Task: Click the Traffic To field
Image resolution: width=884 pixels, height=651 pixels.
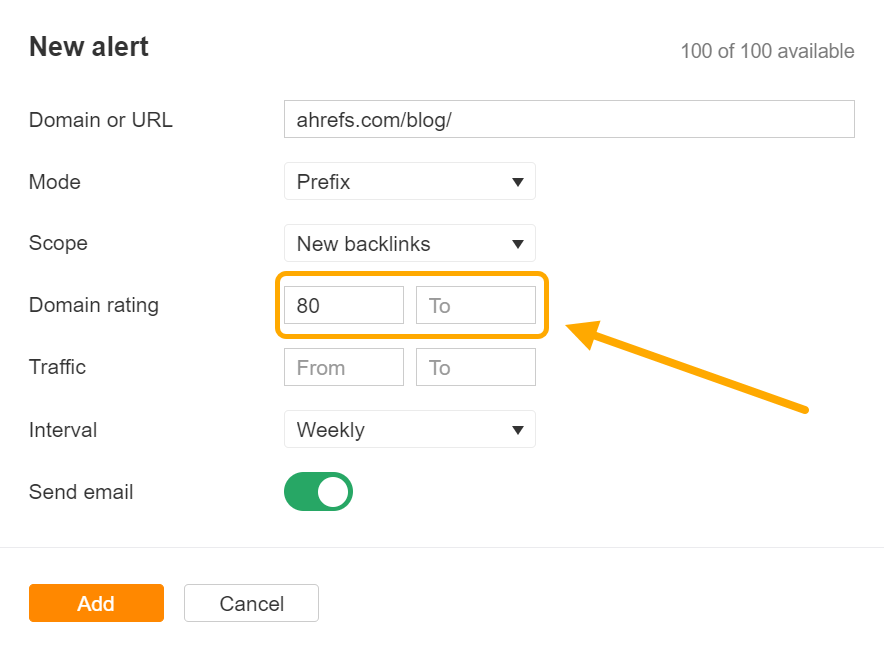Action: (475, 368)
